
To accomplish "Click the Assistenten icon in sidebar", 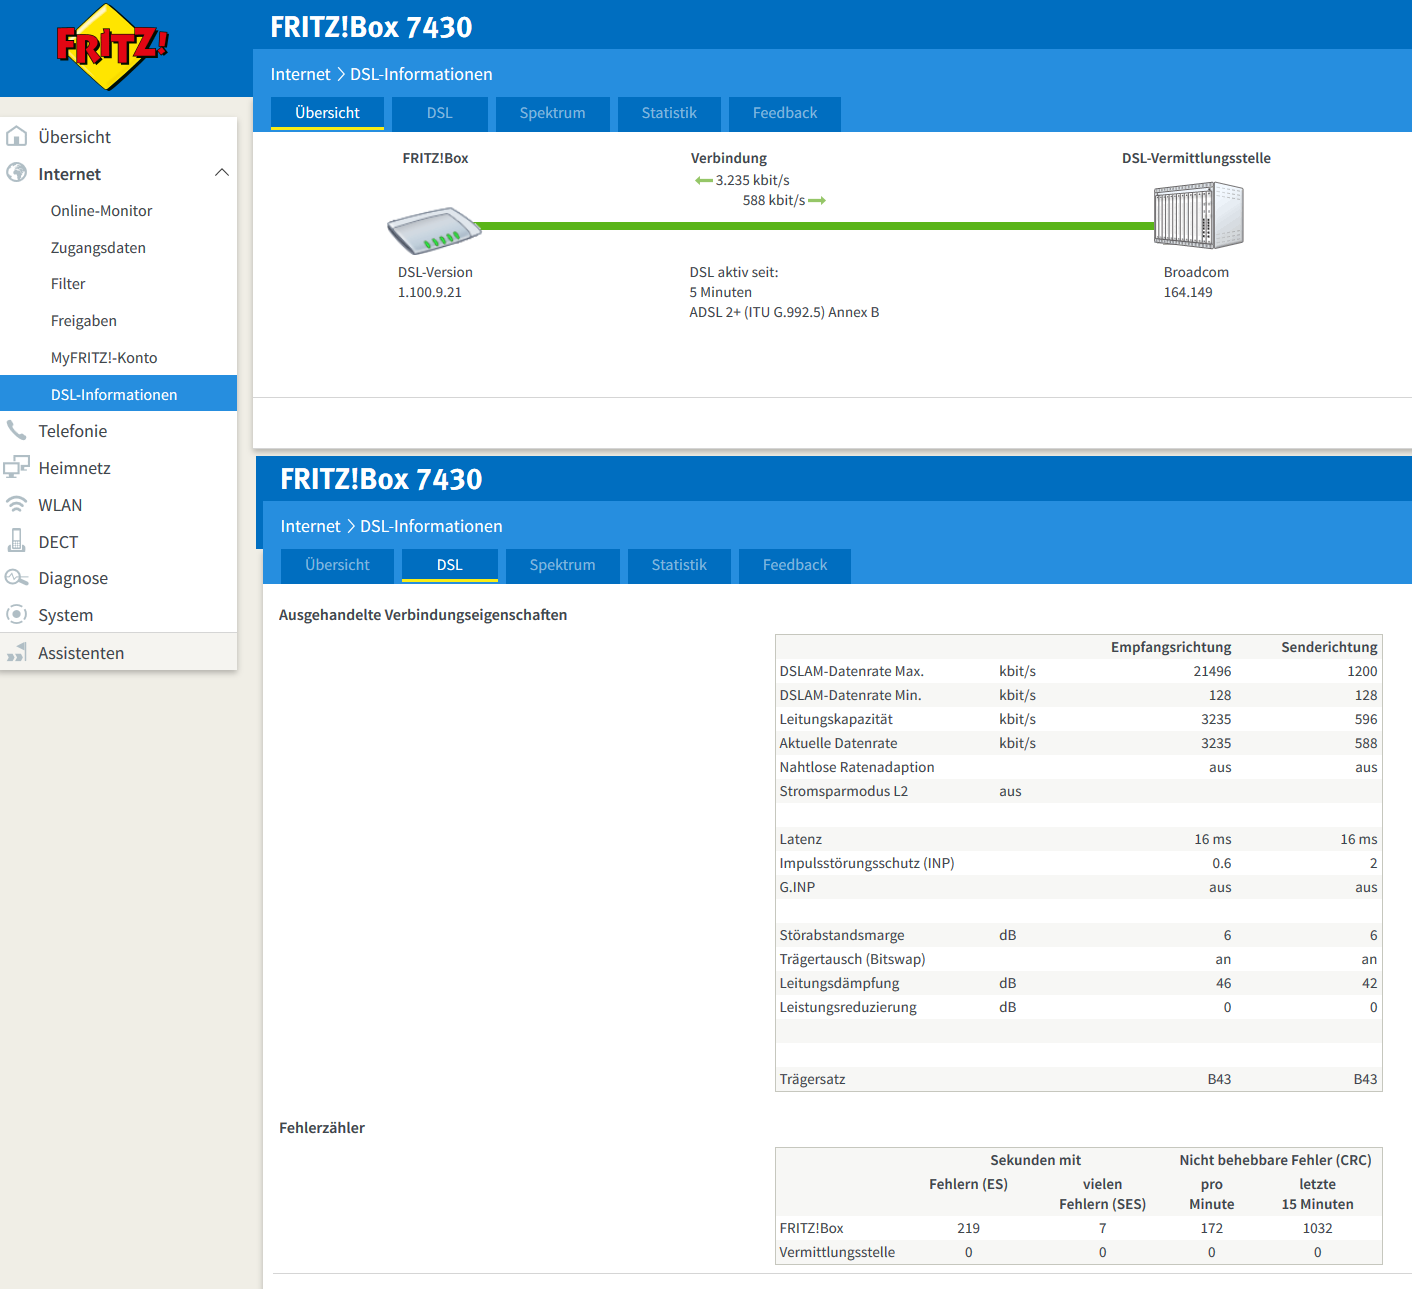I will point(17,652).
